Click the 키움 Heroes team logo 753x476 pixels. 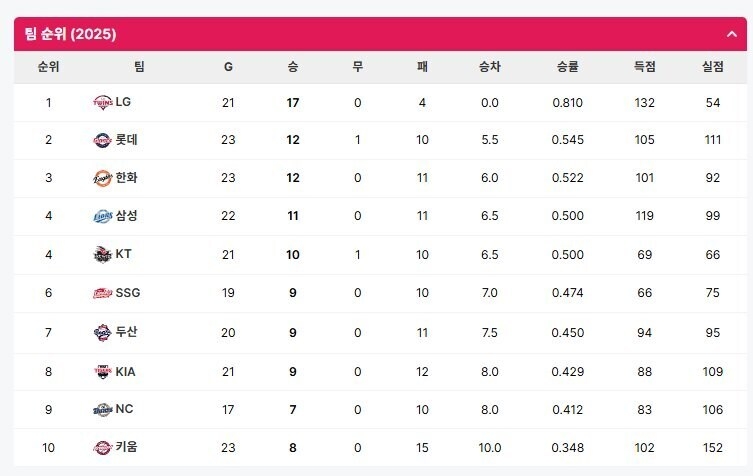coord(102,447)
